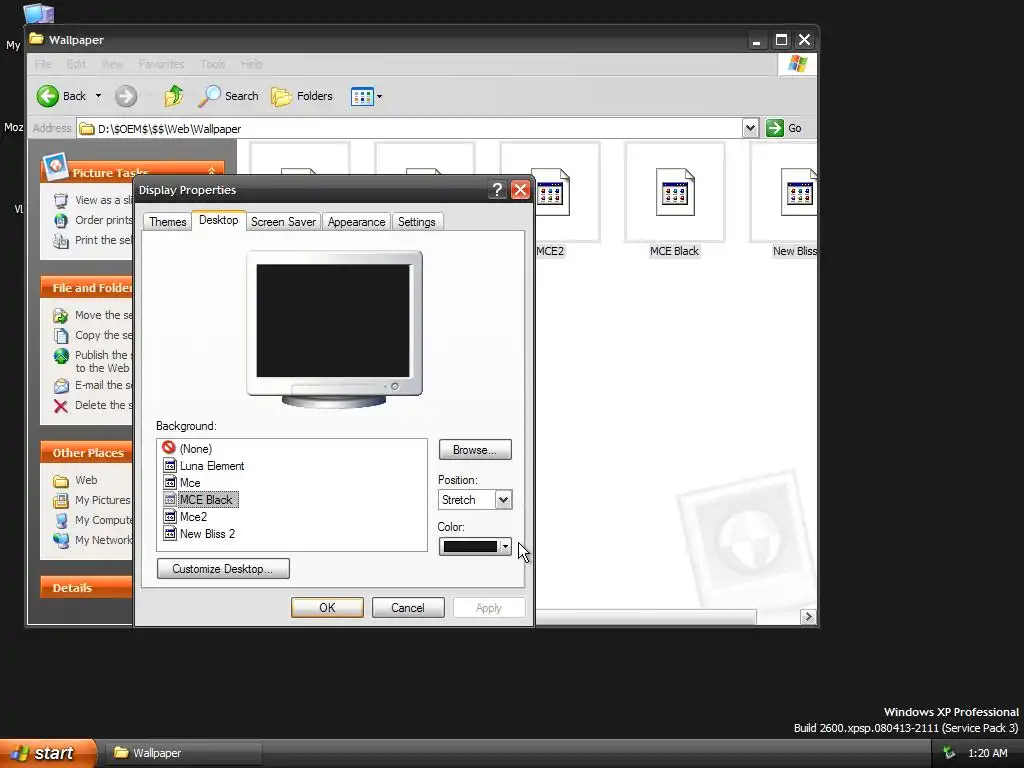Switch to the Appearance tab
This screenshot has height=768, width=1024.
(x=357, y=222)
